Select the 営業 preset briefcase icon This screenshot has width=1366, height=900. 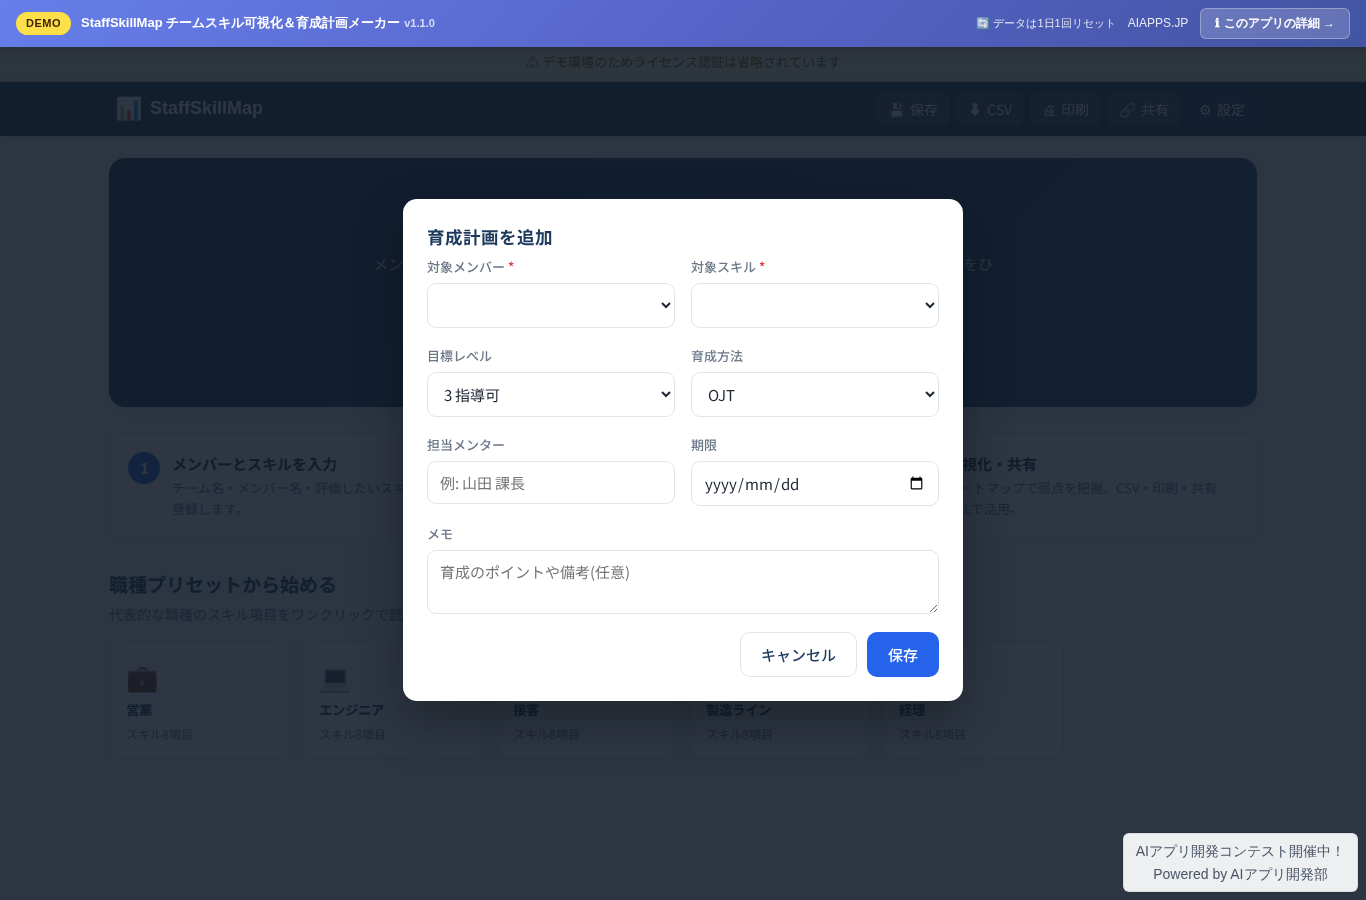coord(142,679)
